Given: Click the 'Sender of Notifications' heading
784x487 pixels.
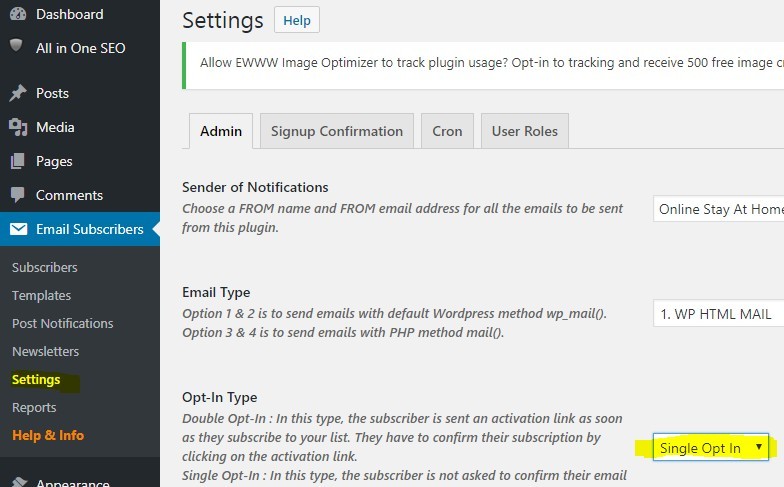Looking at the screenshot, I should pos(255,187).
